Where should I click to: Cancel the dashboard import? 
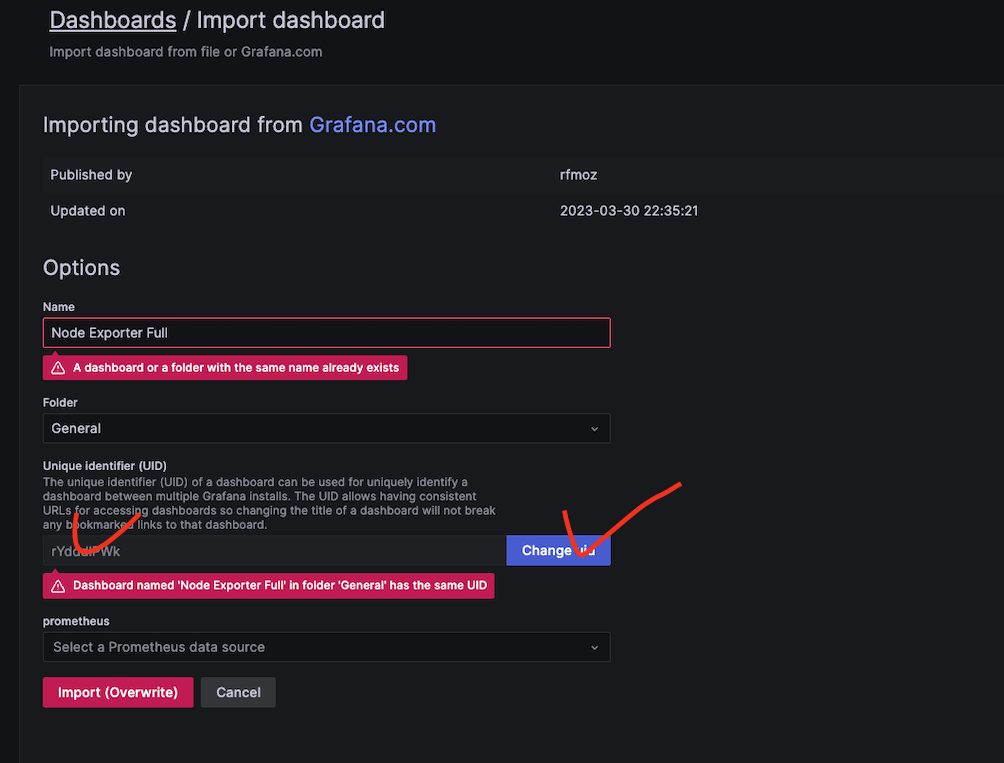tap(238, 693)
